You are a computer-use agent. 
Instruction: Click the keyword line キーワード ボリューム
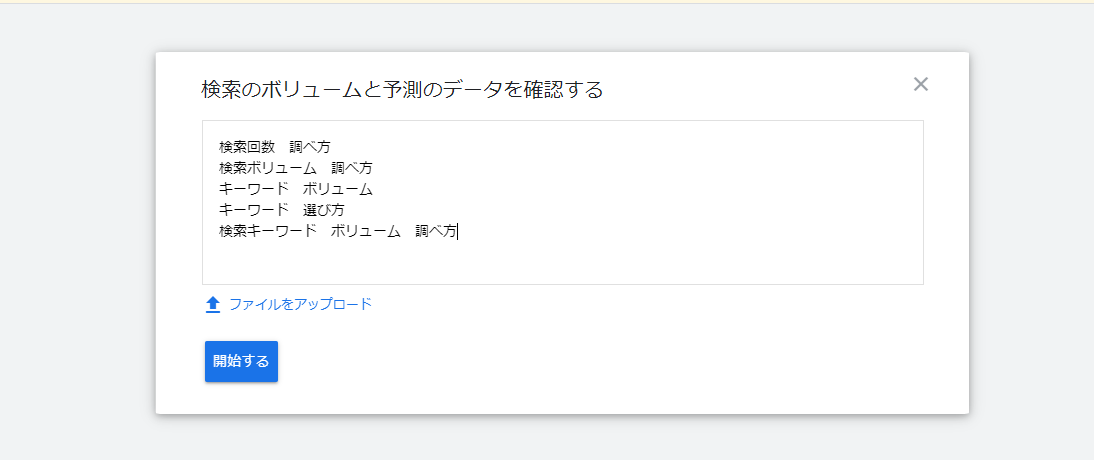[296, 189]
